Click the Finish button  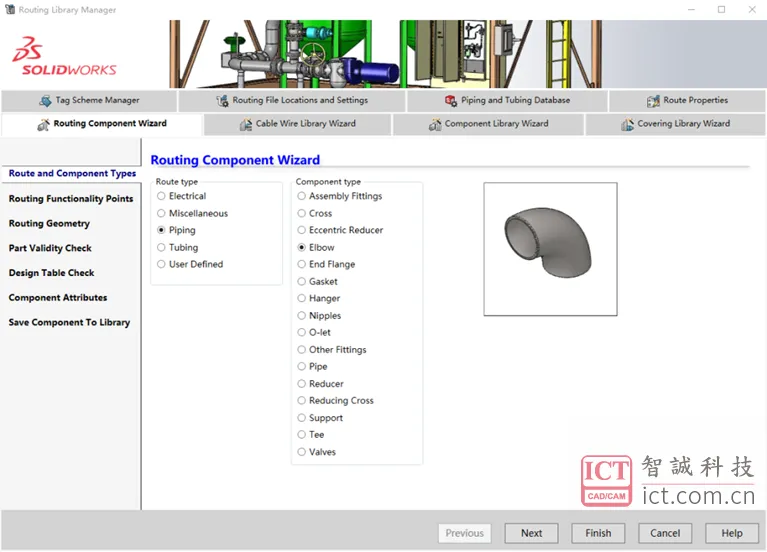point(598,533)
